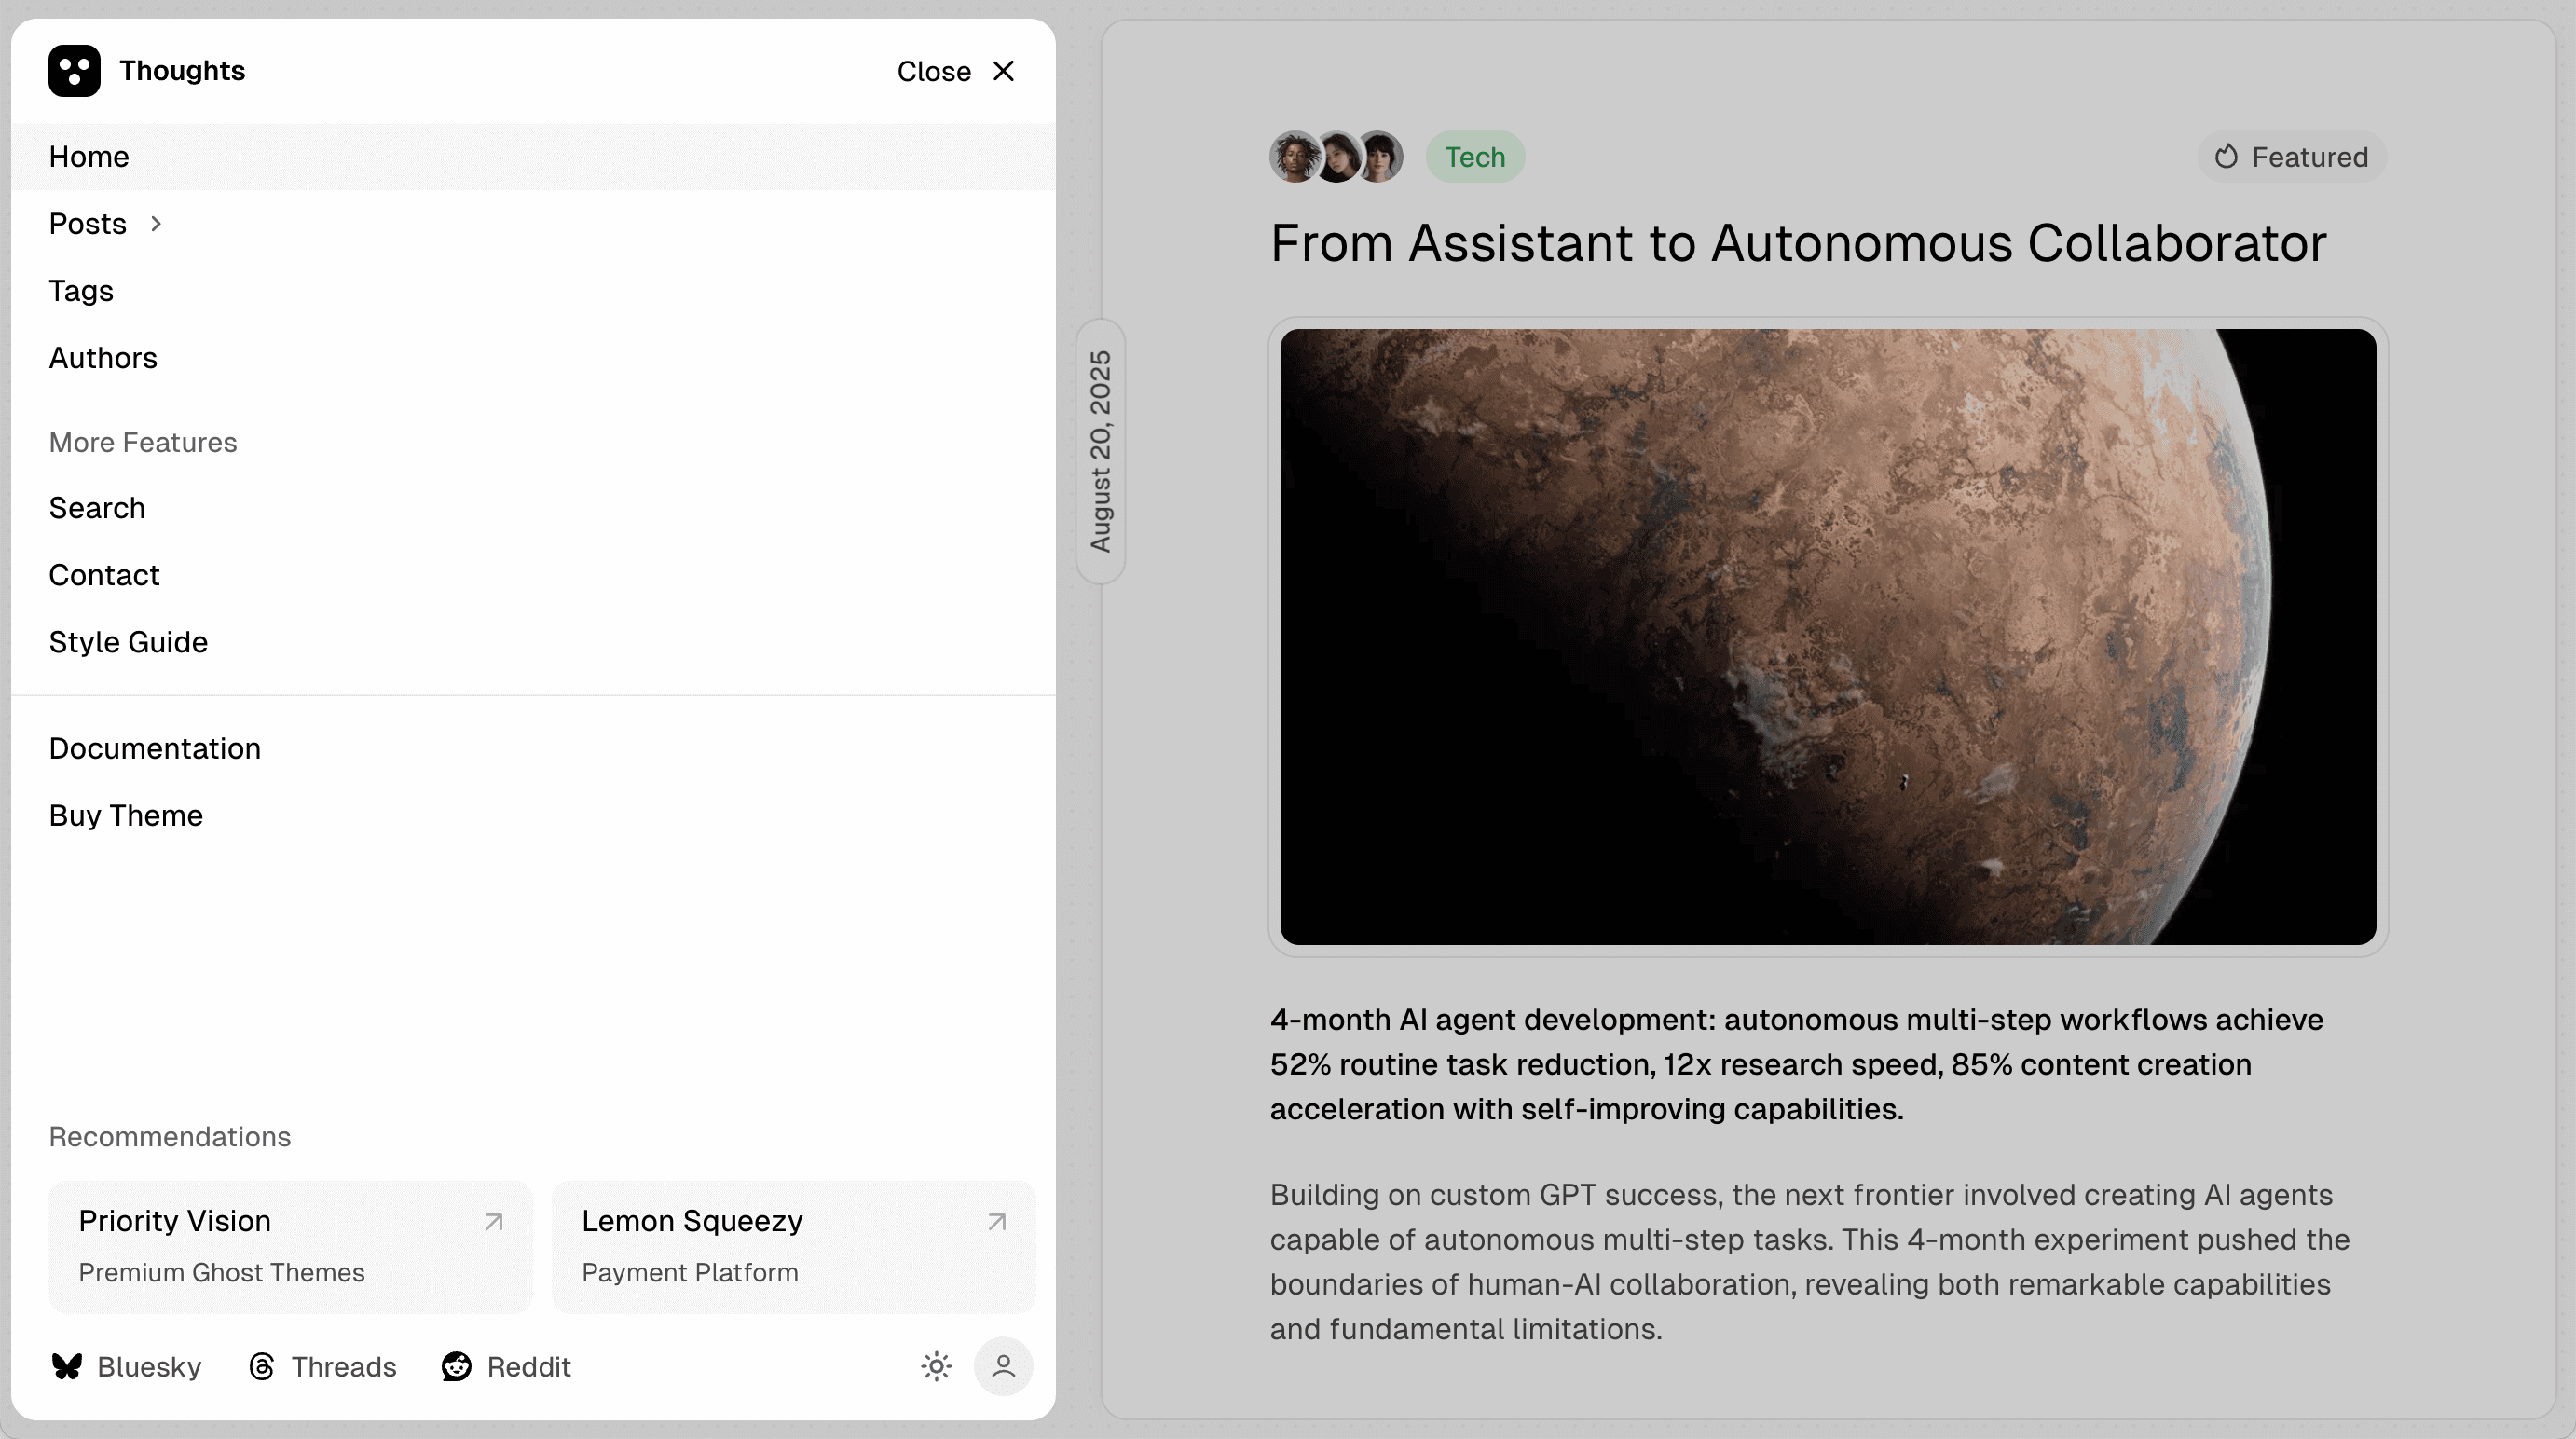Open the Authors page link
The width and height of the screenshot is (2576, 1439).
[103, 358]
